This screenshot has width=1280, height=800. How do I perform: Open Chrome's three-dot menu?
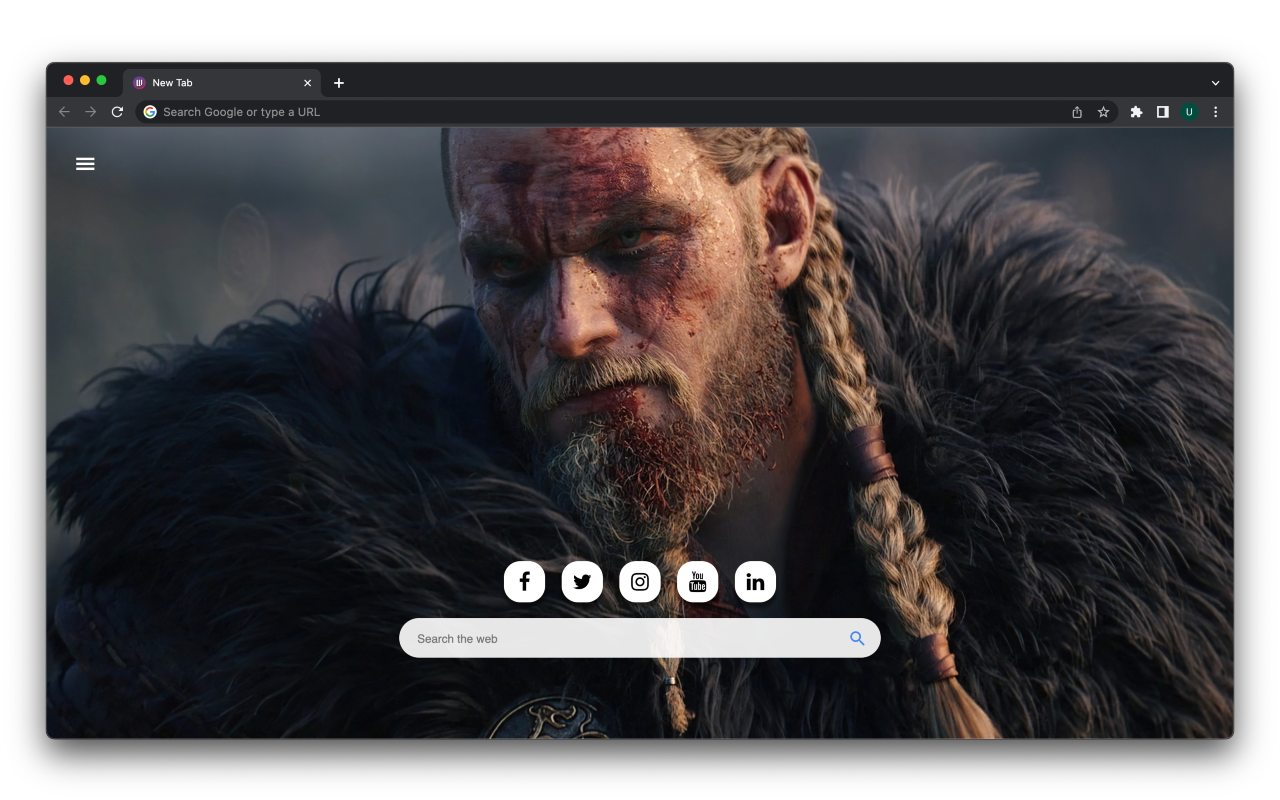tap(1215, 112)
